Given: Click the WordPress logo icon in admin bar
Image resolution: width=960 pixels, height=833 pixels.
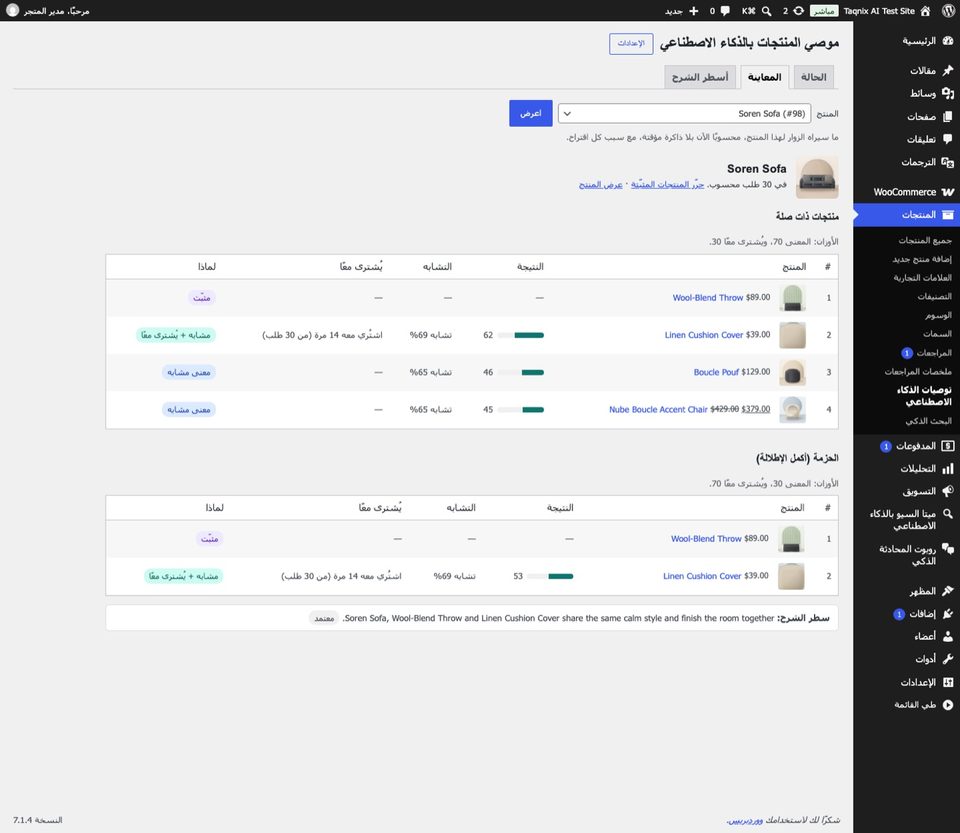Looking at the screenshot, I should pyautogui.click(x=948, y=10).
